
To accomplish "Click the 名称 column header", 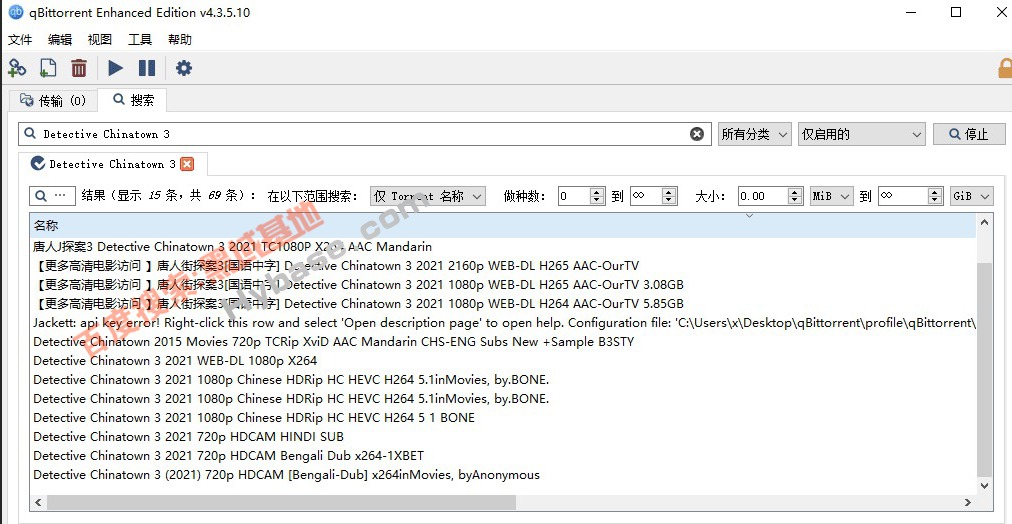I will click(x=503, y=226).
